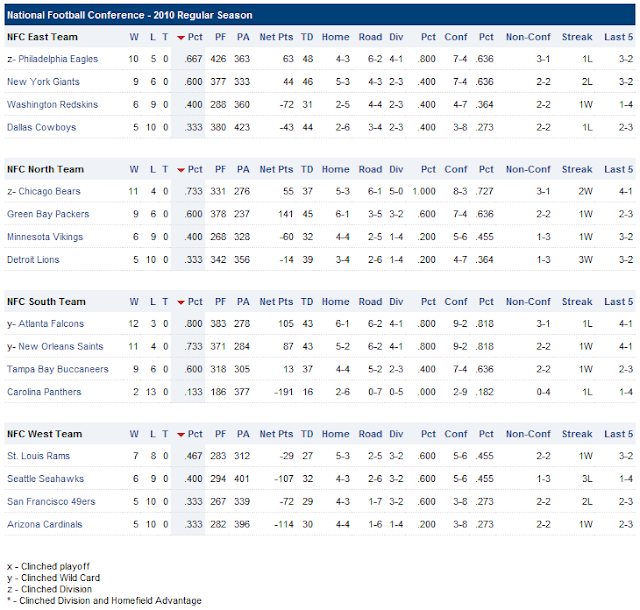640x610 pixels.
Task: Open the Chicago Bears team link
Action: click(x=49, y=191)
